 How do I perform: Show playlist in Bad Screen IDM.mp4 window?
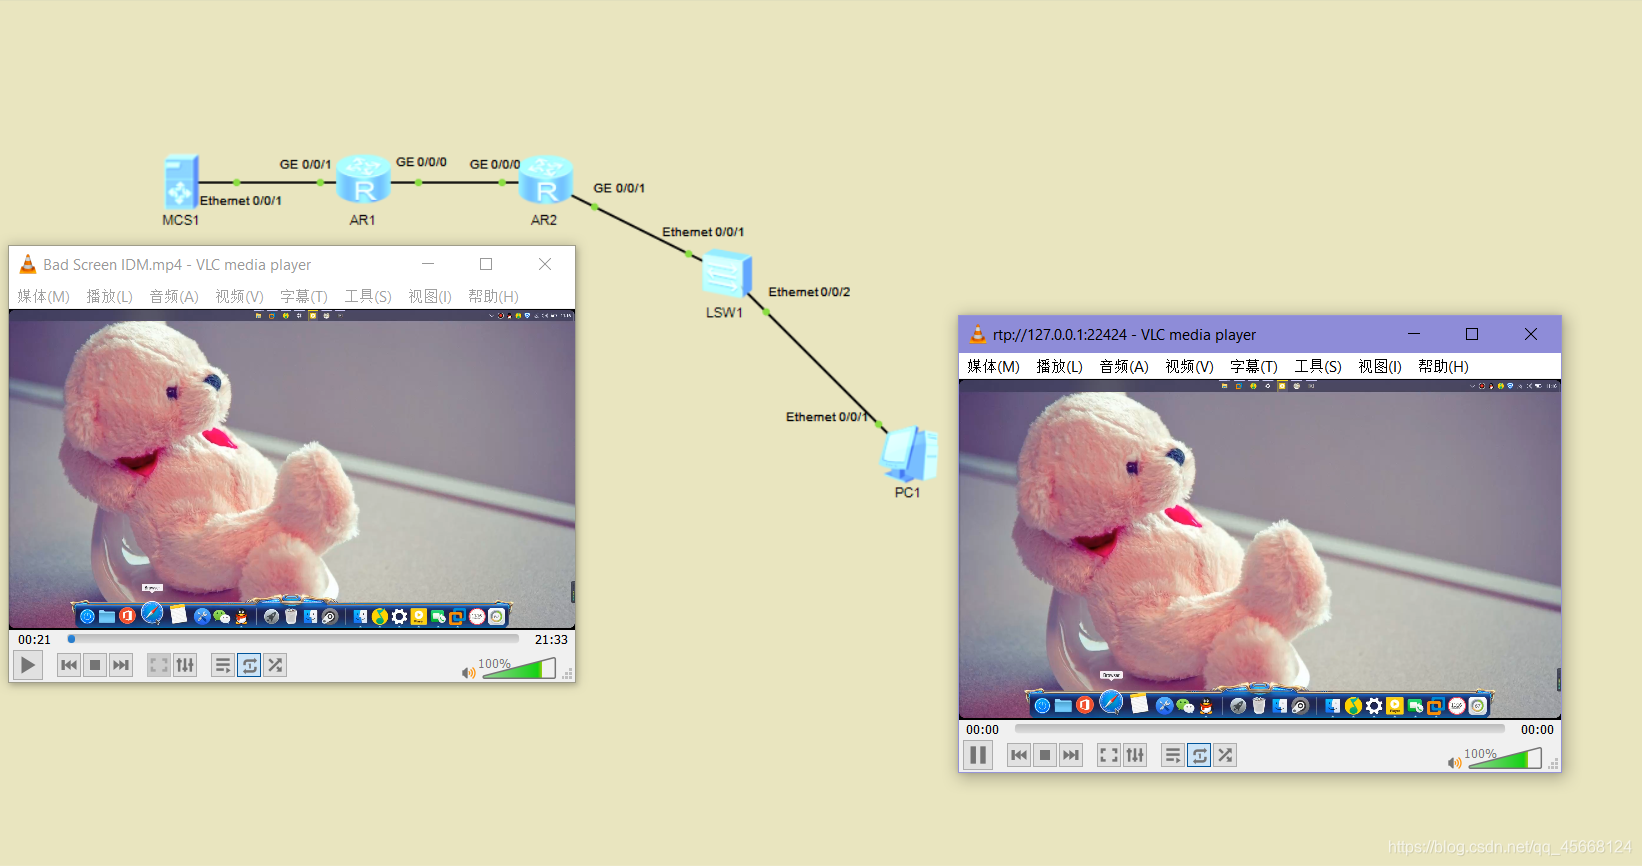tap(223, 665)
